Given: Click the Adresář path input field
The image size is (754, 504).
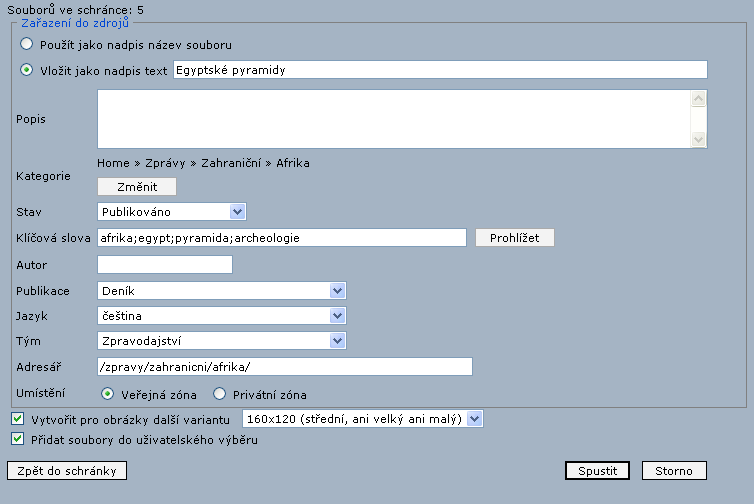Looking at the screenshot, I should (284, 366).
